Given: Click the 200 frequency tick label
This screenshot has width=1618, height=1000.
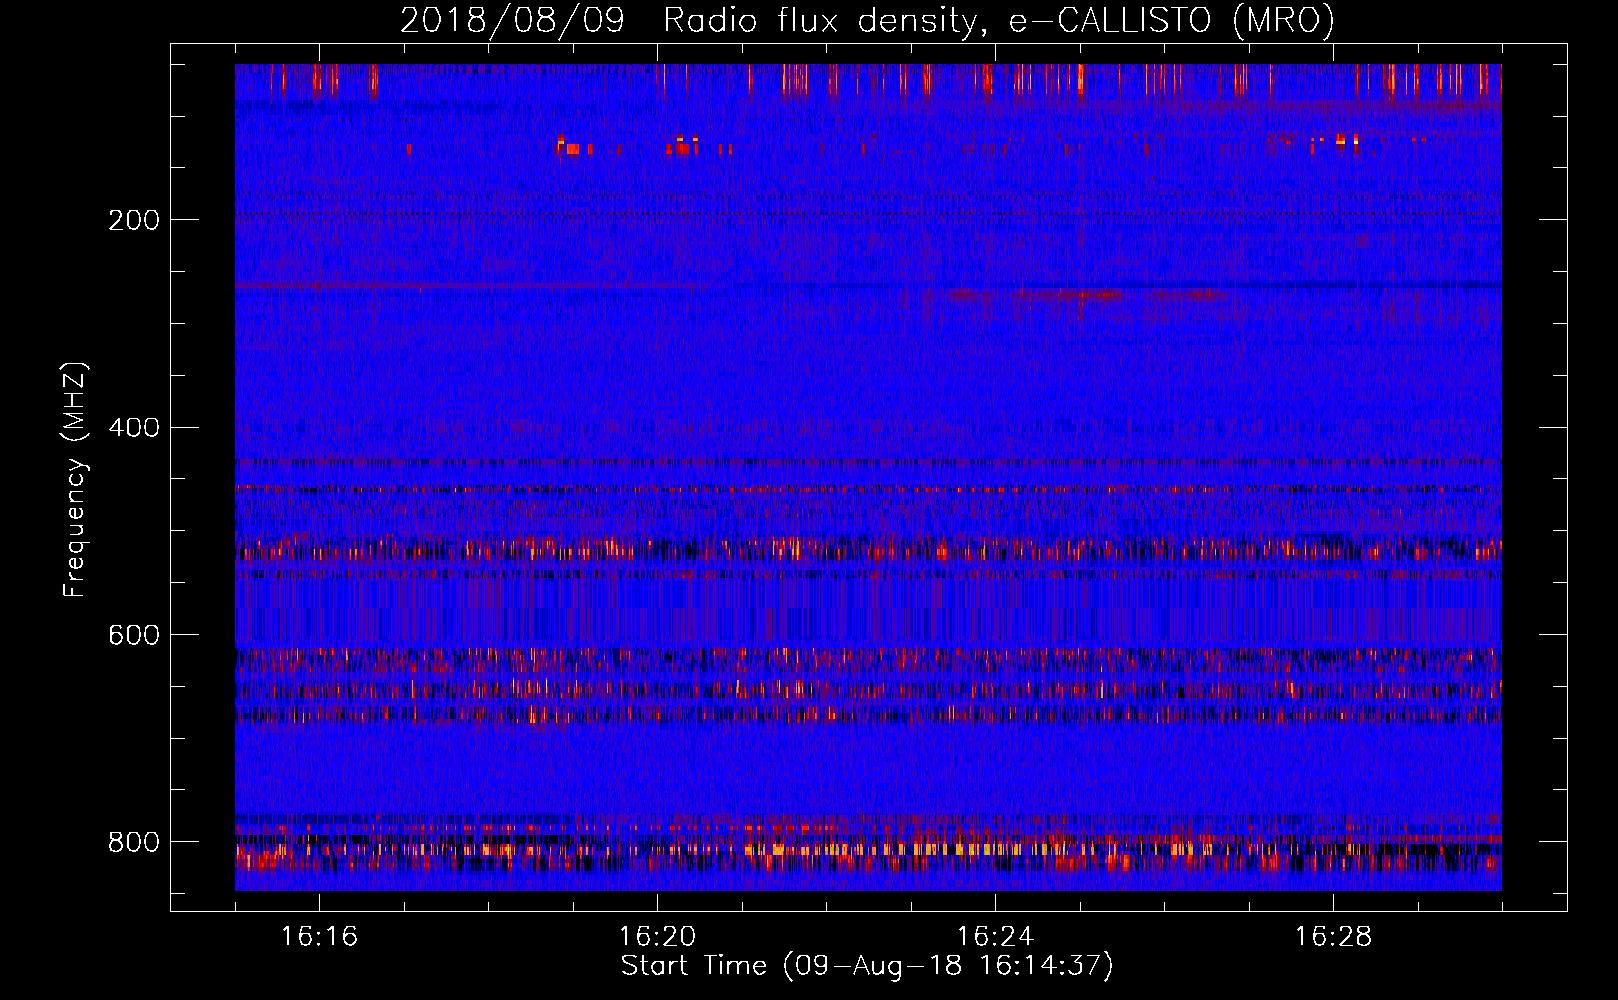Looking at the screenshot, I should point(134,220).
